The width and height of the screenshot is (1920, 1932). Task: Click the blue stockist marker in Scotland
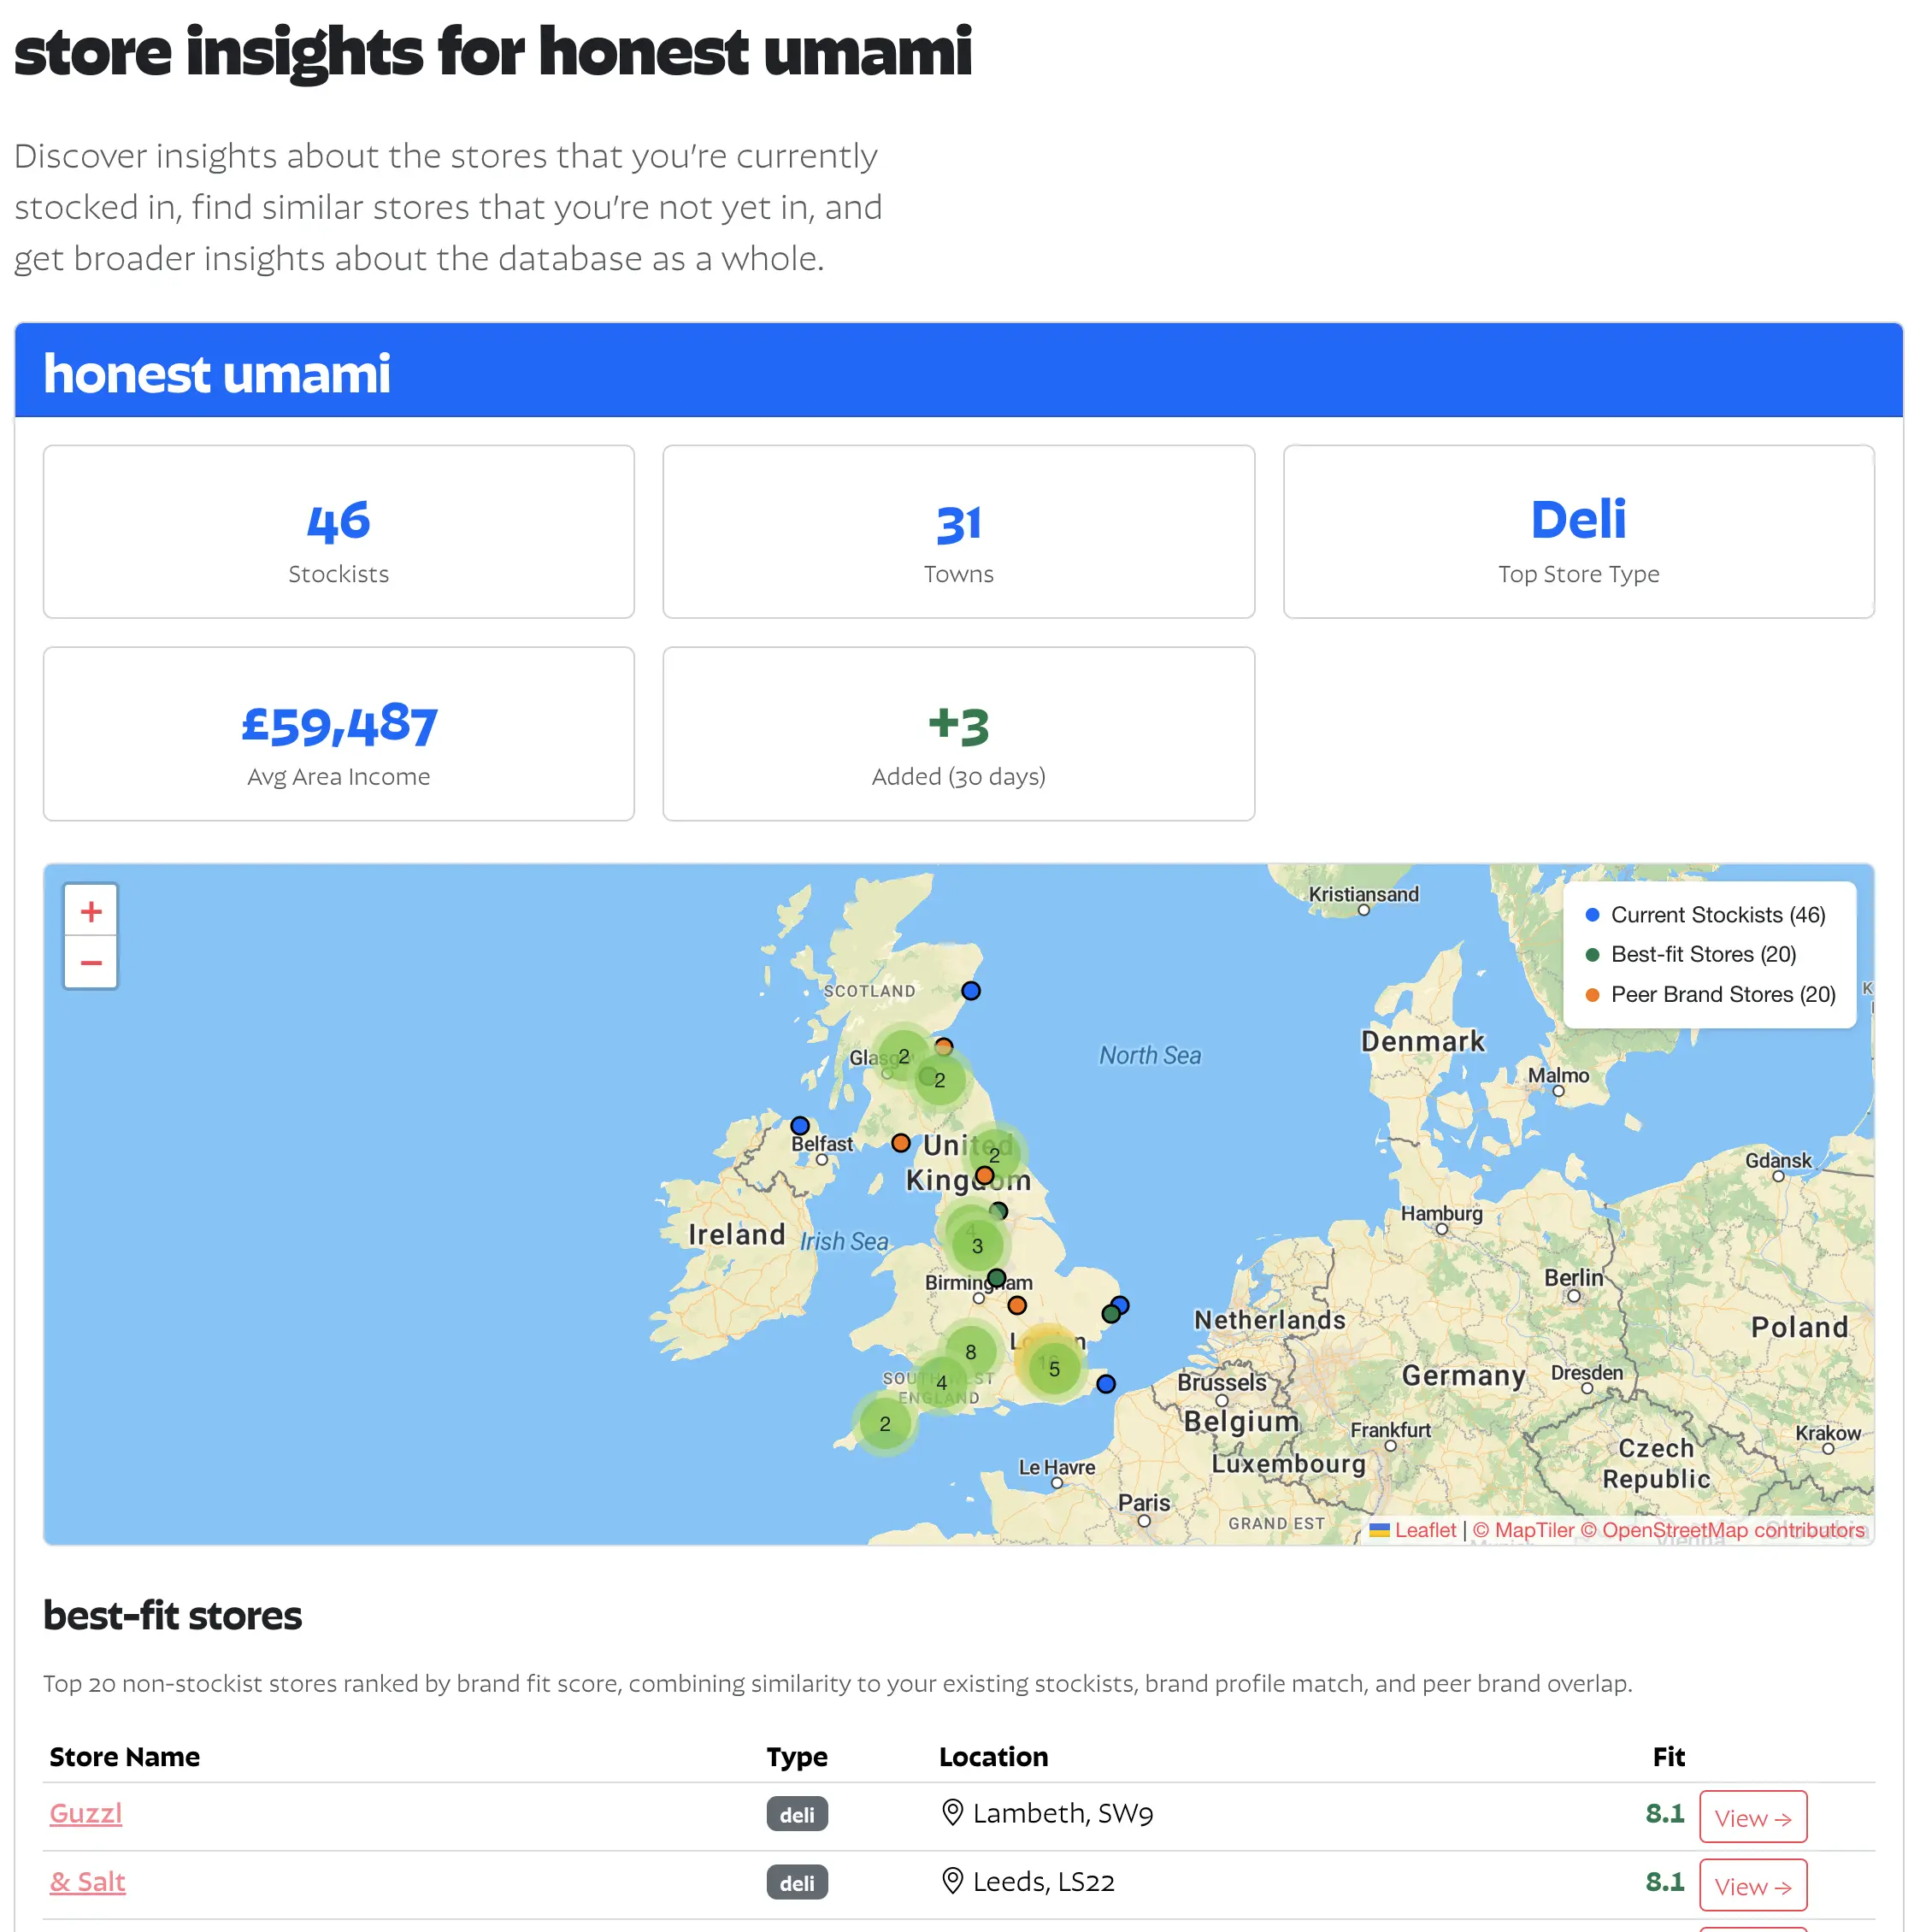970,991
